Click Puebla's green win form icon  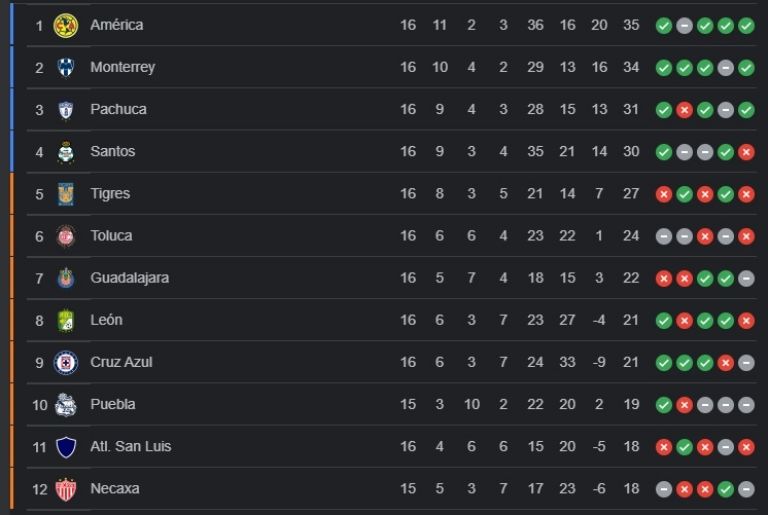(664, 405)
